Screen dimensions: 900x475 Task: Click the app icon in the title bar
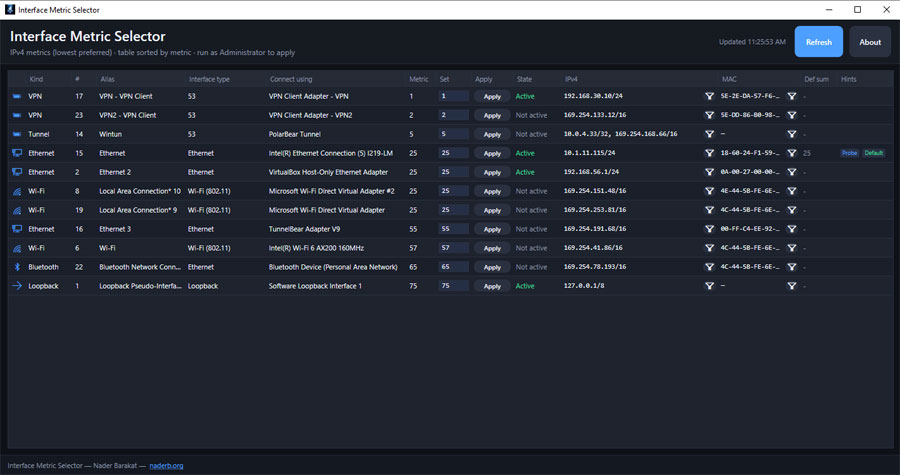(9, 10)
